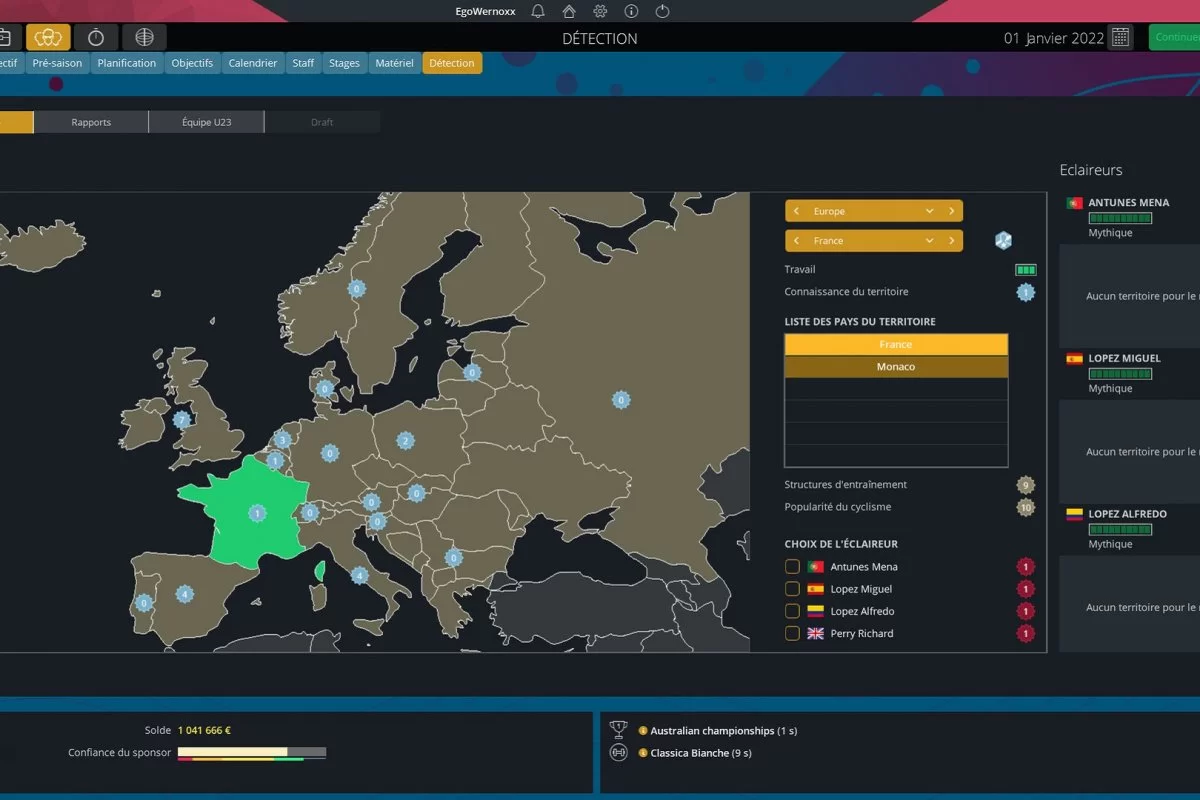Click the blue territory icon beside France
Viewport: 1200px width, 800px height.
point(1003,240)
